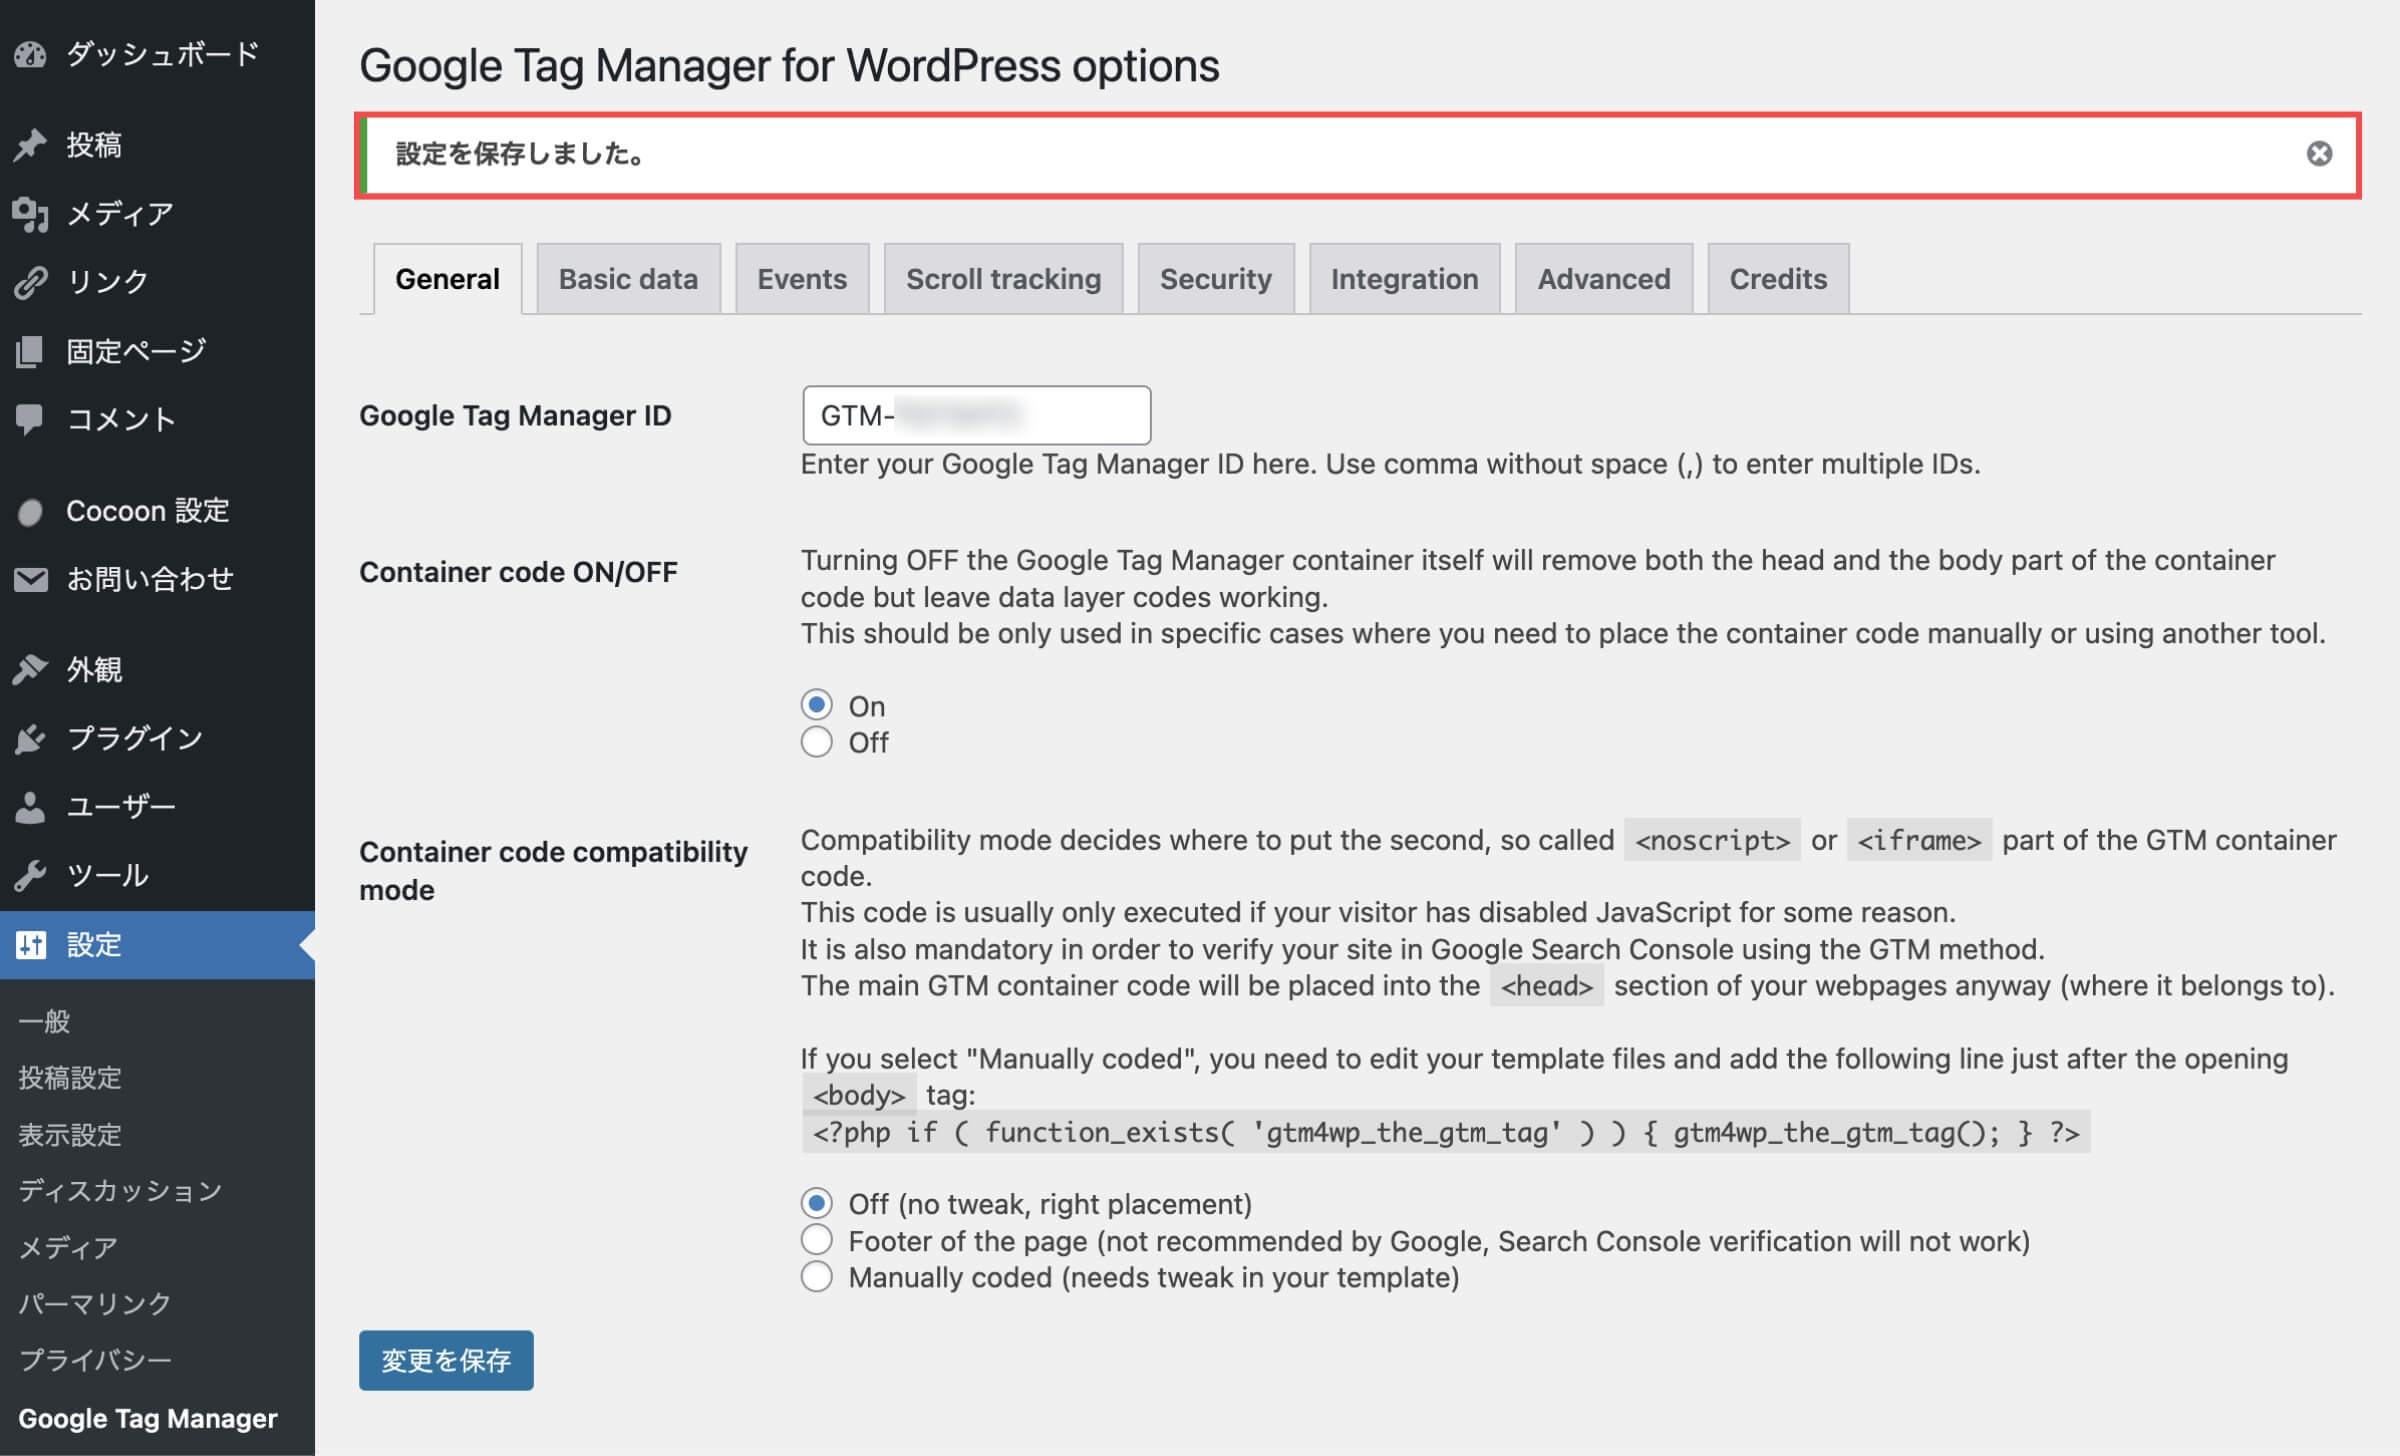Screen dimensions: 2400x1456
Task: Open the Integration tab
Action: pyautogui.click(x=1404, y=279)
